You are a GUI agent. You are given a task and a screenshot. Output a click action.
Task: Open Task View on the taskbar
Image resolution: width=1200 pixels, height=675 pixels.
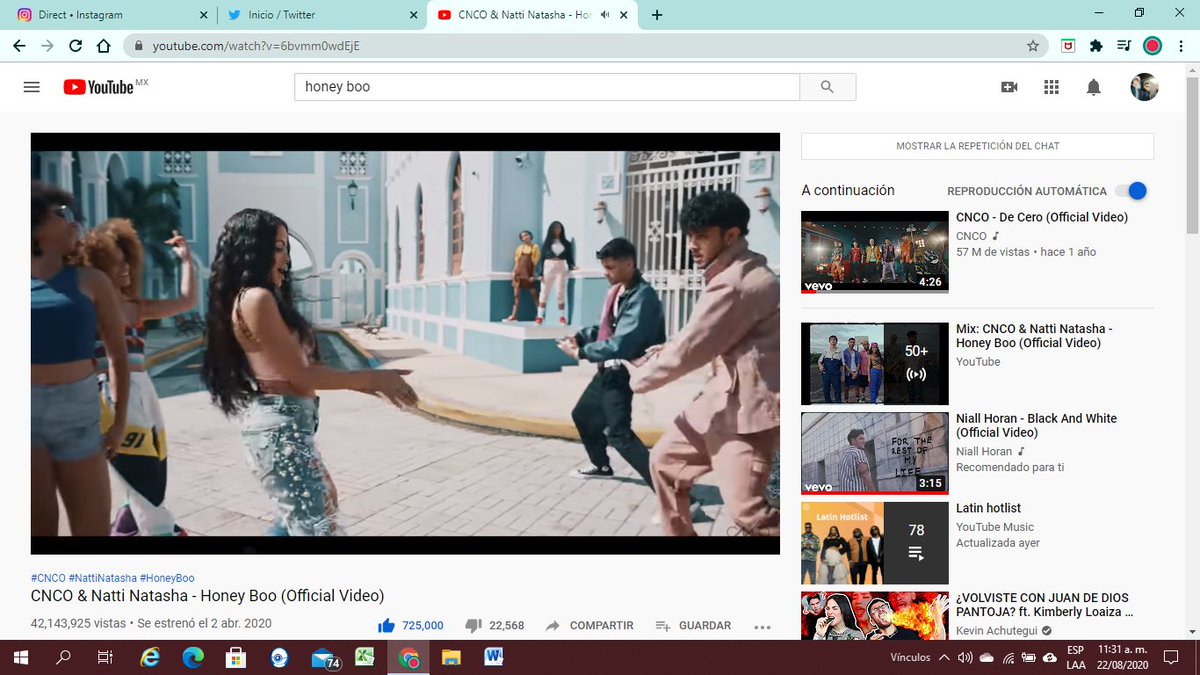click(x=104, y=658)
